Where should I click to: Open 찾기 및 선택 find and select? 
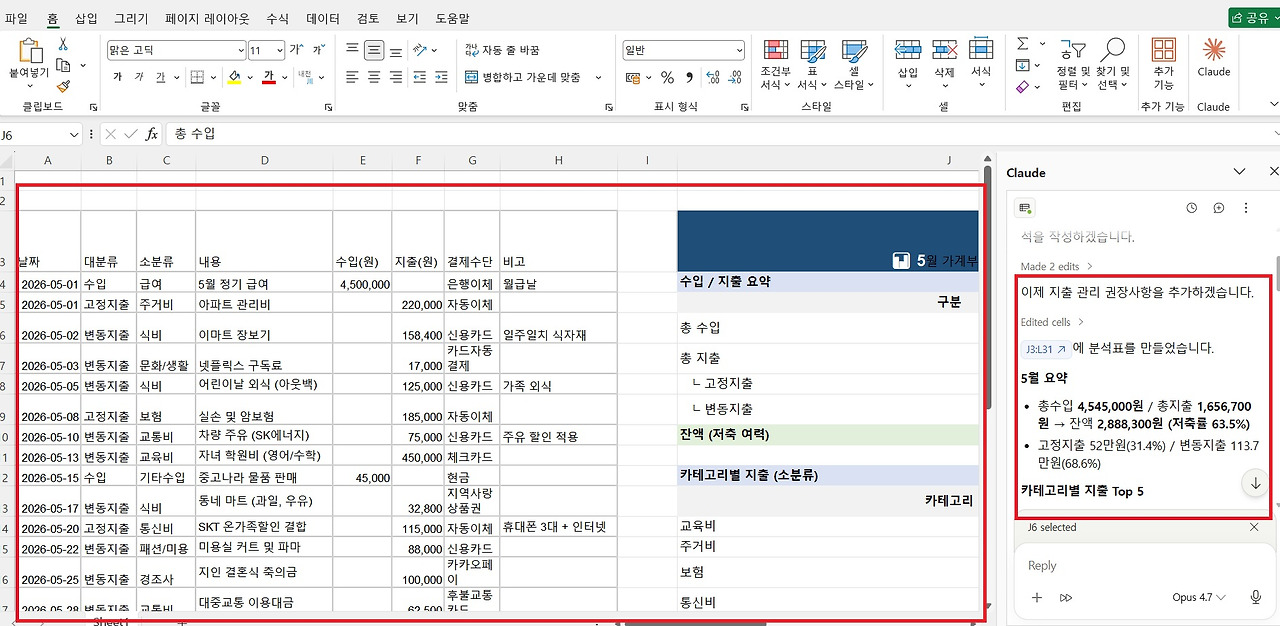(x=1112, y=65)
